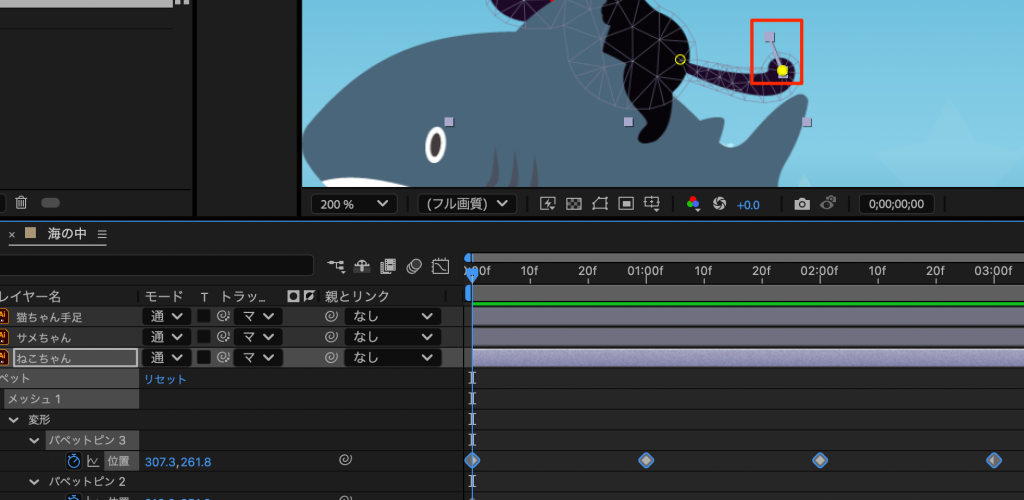
Task: Click the reset exposure icon
Action: pos(718,204)
